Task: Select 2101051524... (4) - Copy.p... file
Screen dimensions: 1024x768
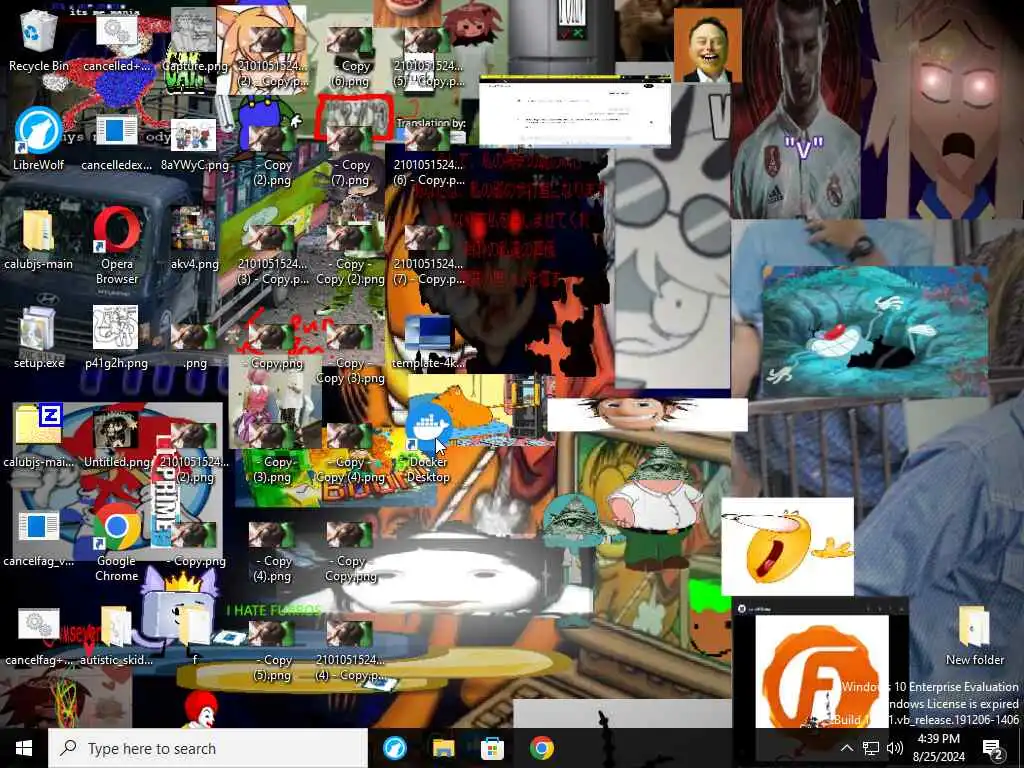Action: 349,650
